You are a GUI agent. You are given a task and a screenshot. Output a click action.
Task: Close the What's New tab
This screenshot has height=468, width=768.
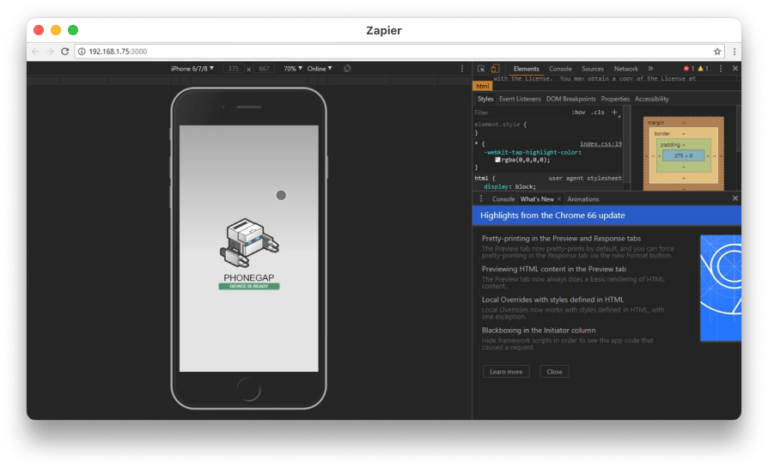(559, 199)
